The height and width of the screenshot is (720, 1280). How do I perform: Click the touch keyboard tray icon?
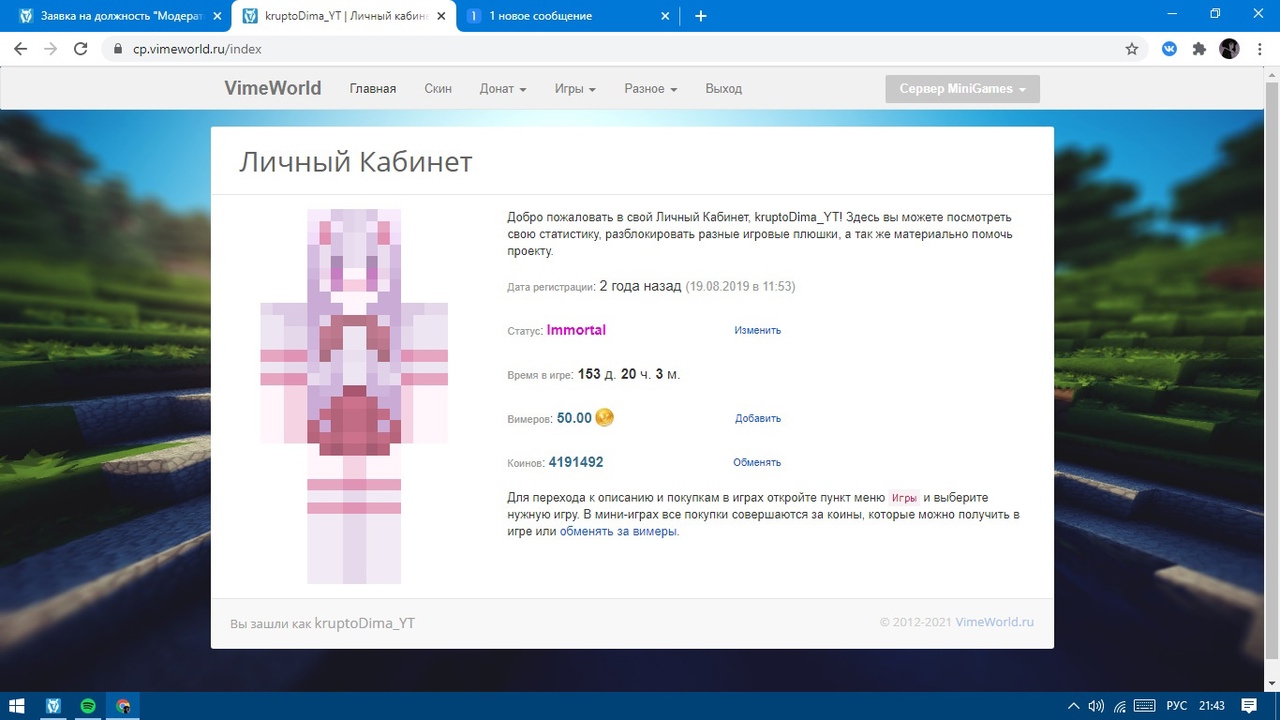tap(1145, 705)
